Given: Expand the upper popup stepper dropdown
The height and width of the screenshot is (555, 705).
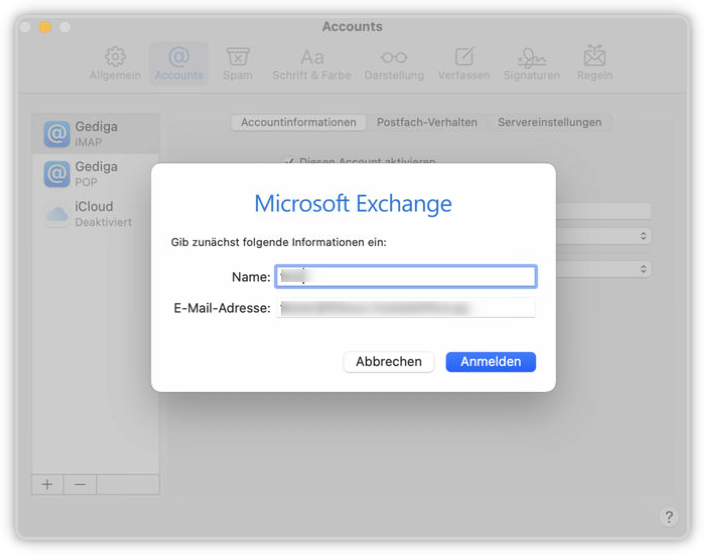Looking at the screenshot, I should [x=643, y=236].
